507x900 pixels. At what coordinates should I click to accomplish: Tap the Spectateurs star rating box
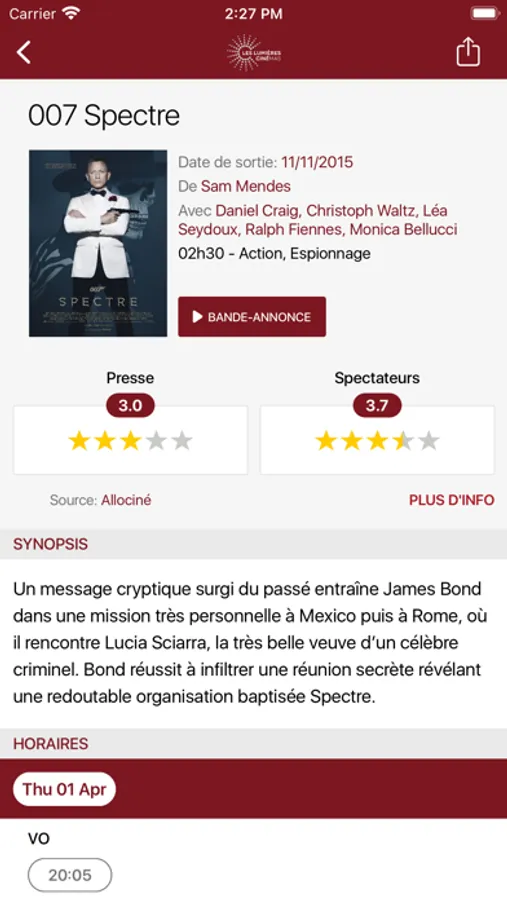pyautogui.click(x=377, y=440)
